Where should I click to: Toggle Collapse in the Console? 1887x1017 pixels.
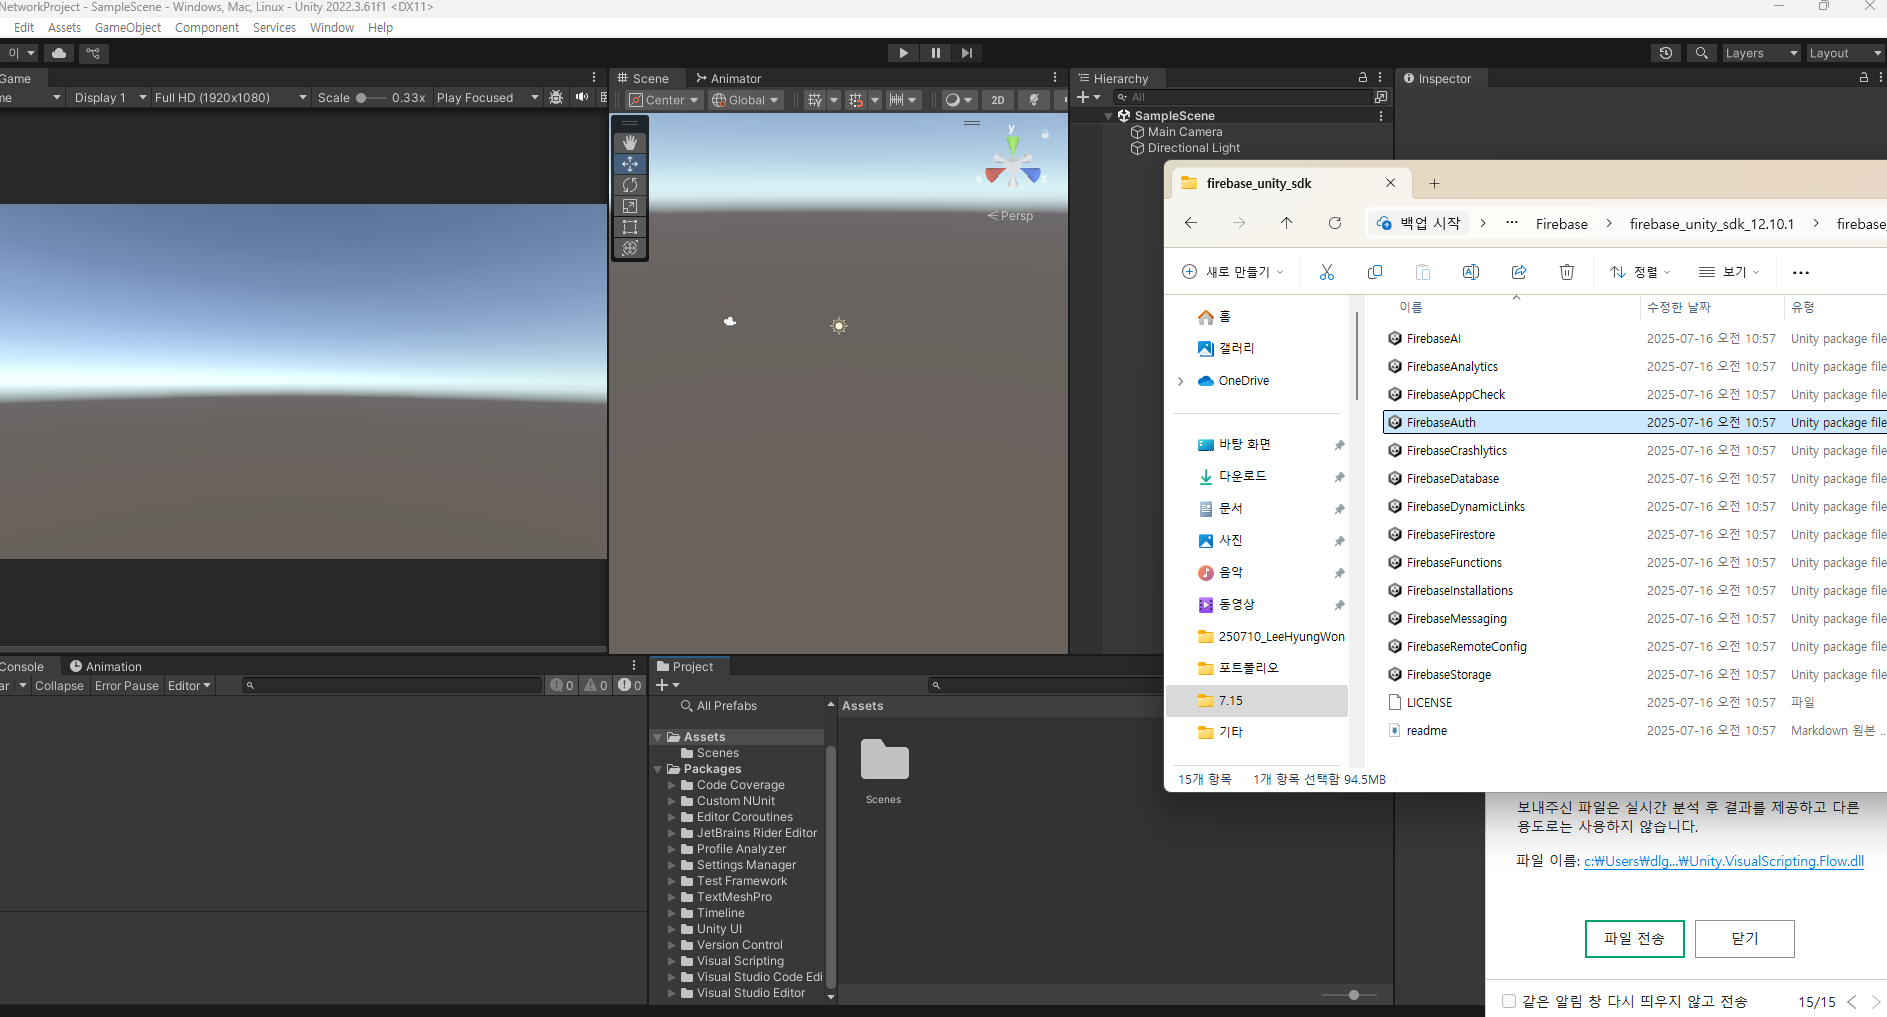tap(59, 686)
